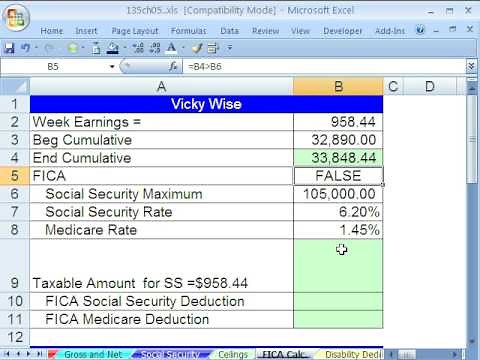
Task: Apply fill color with the paint bucket icon
Action: [x=113, y=48]
